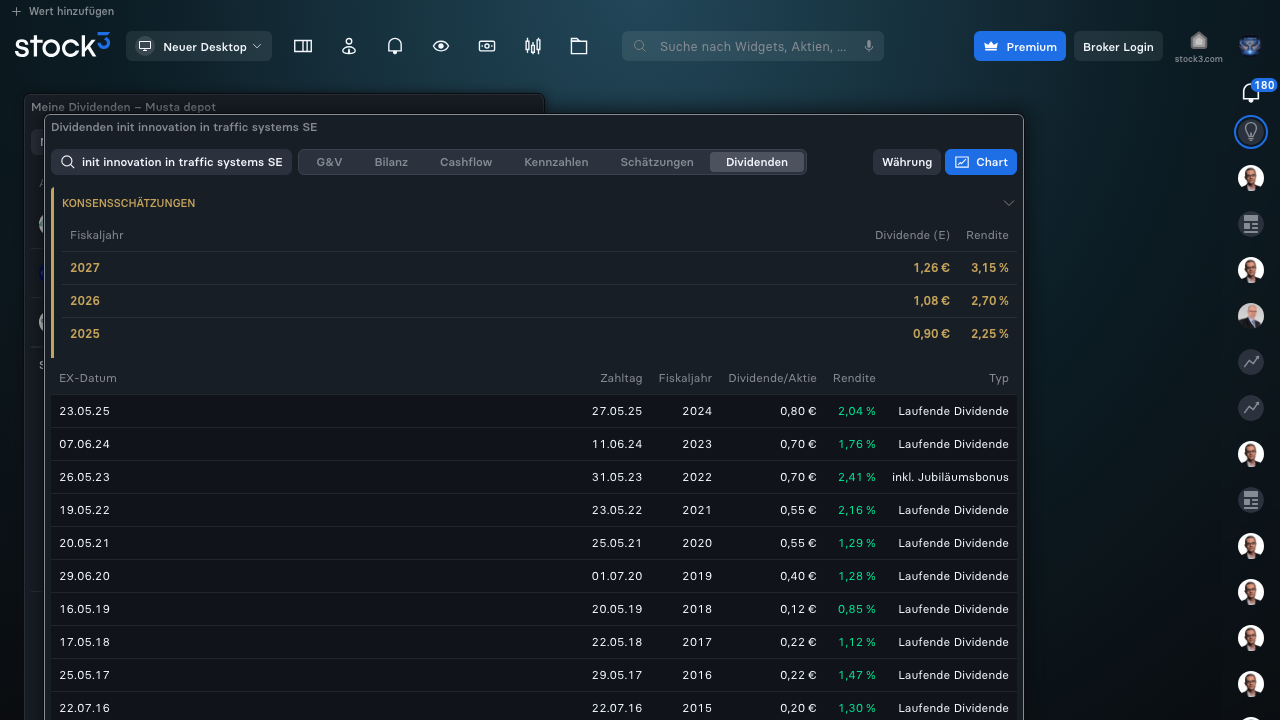Select the Kennzahlen tab
The width and height of the screenshot is (1280, 720).
[x=556, y=162]
